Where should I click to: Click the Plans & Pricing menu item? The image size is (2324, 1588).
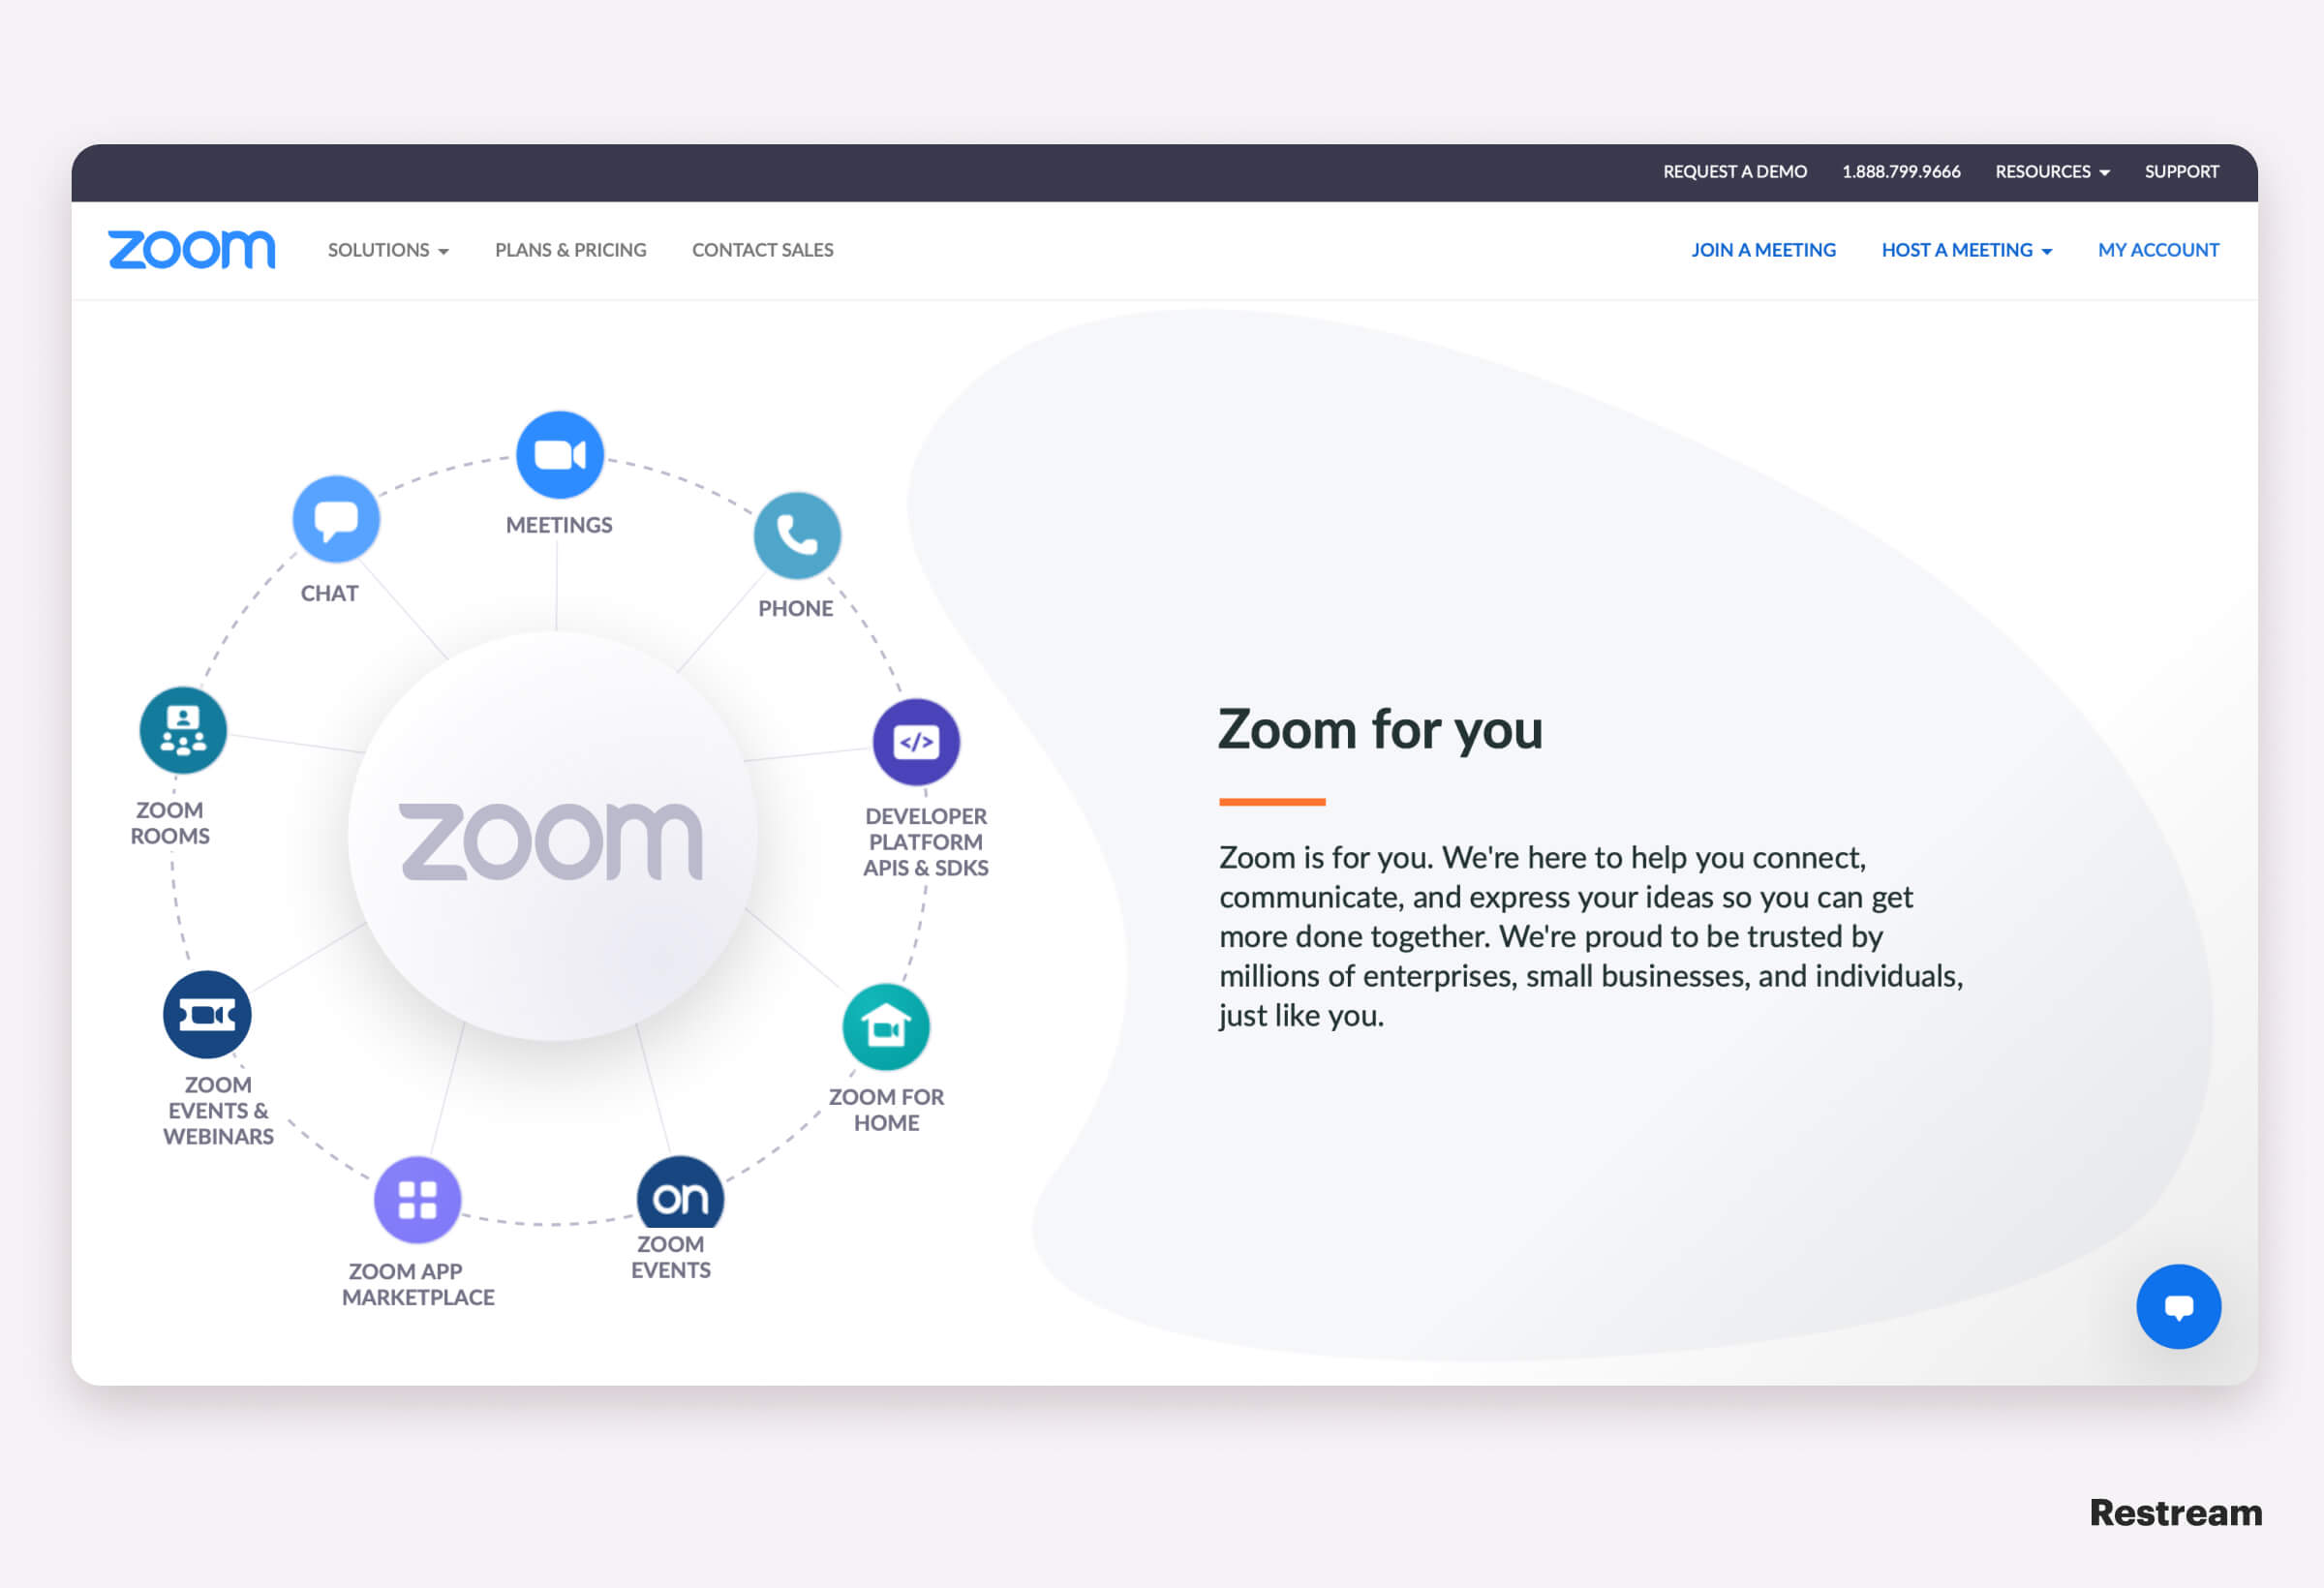(x=570, y=249)
